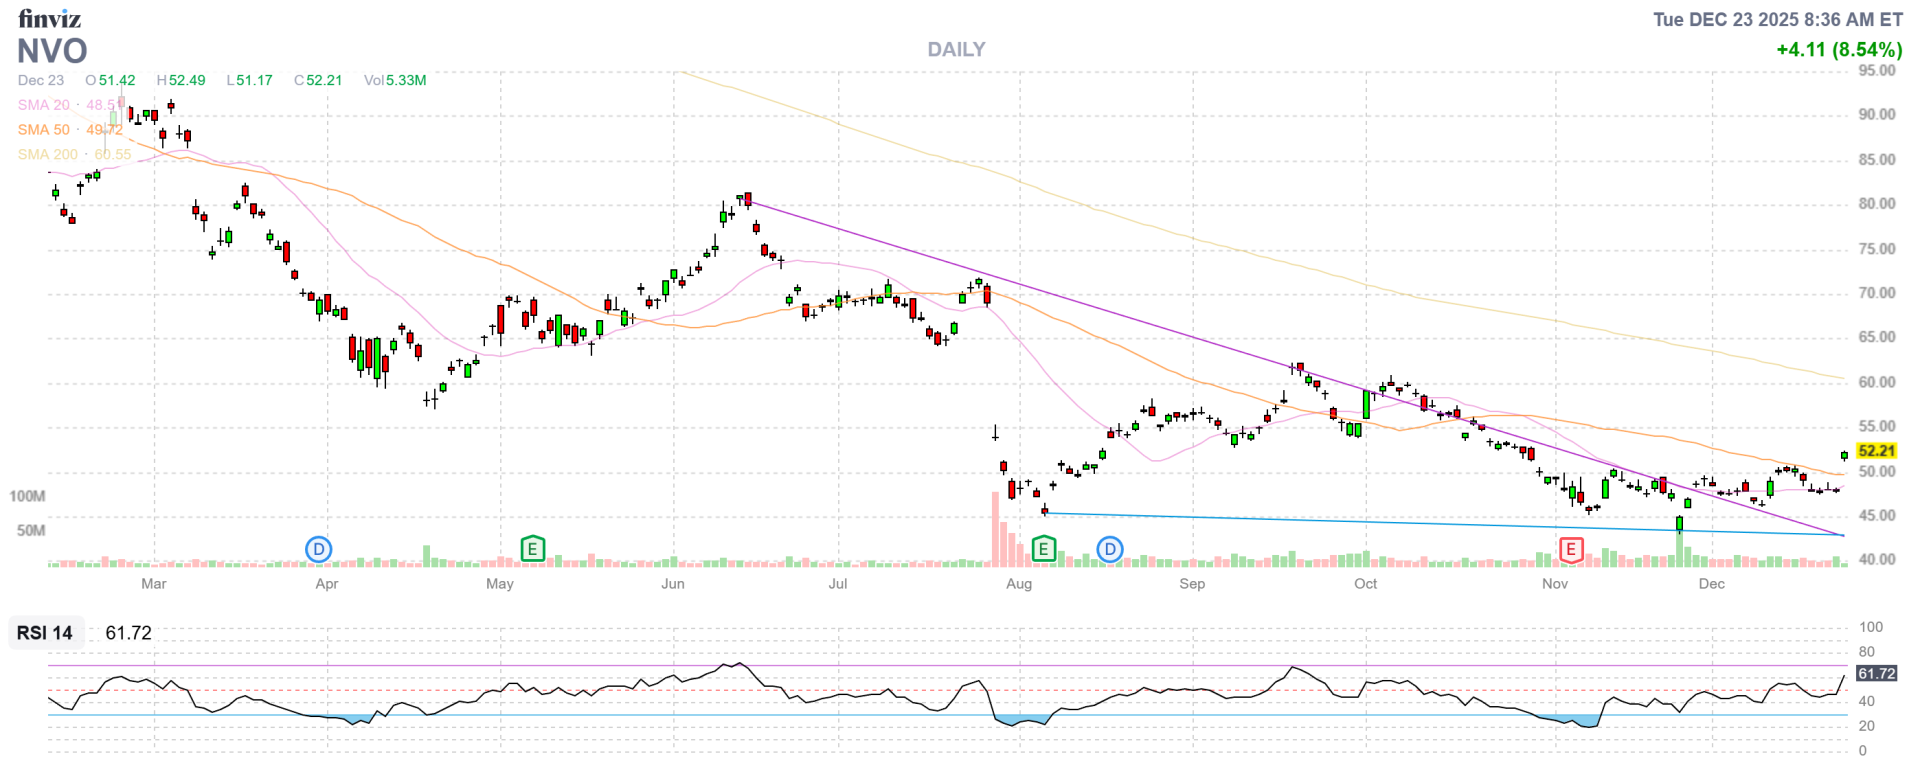The image size is (1920, 772).
Task: Select the Jun label on the time axis
Action: [x=673, y=584]
